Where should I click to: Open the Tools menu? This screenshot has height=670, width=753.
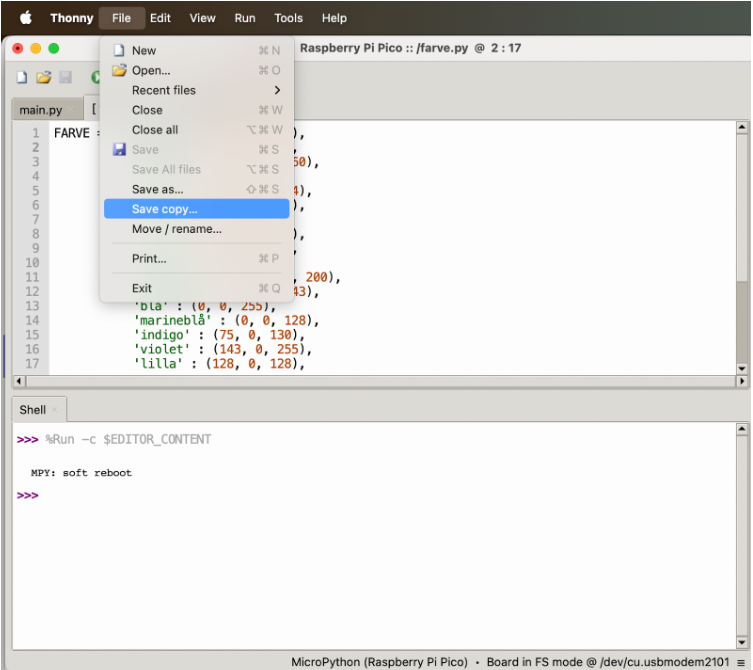[288, 18]
